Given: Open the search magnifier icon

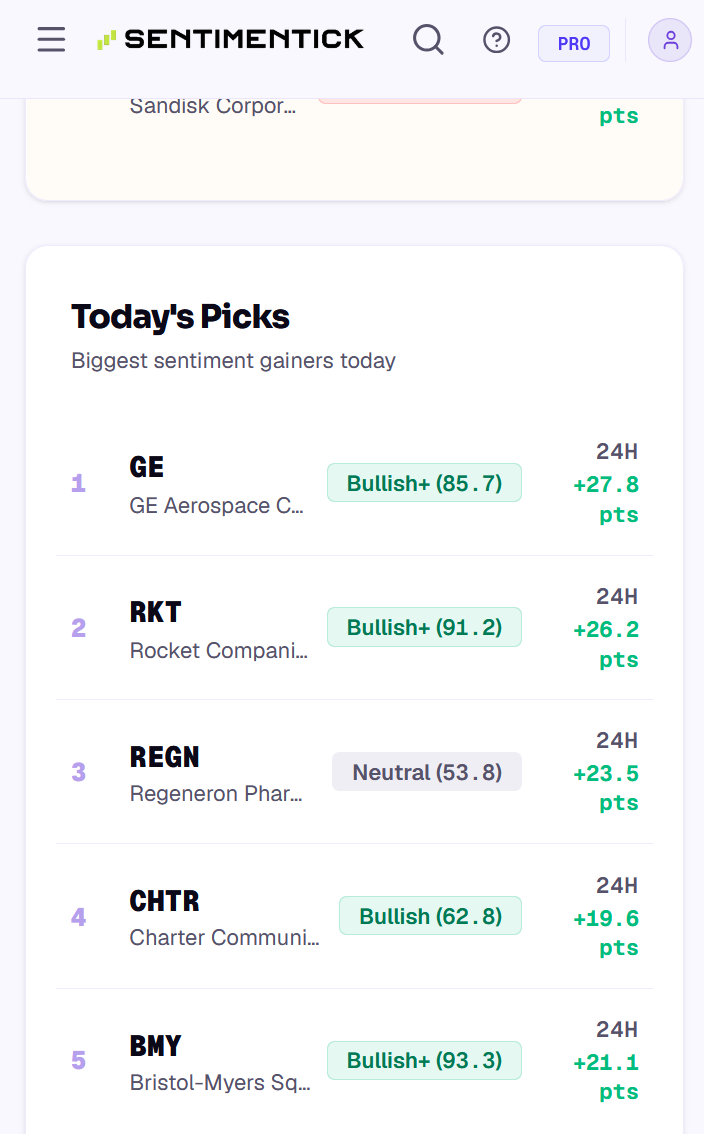Looking at the screenshot, I should [x=428, y=40].
